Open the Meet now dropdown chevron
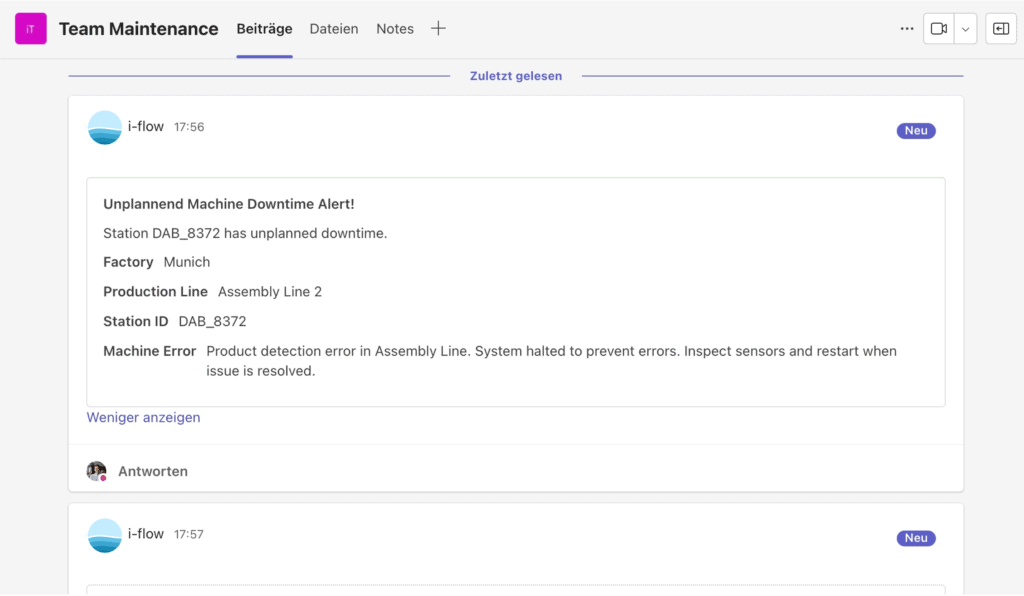The image size is (1024, 596). tap(965, 28)
